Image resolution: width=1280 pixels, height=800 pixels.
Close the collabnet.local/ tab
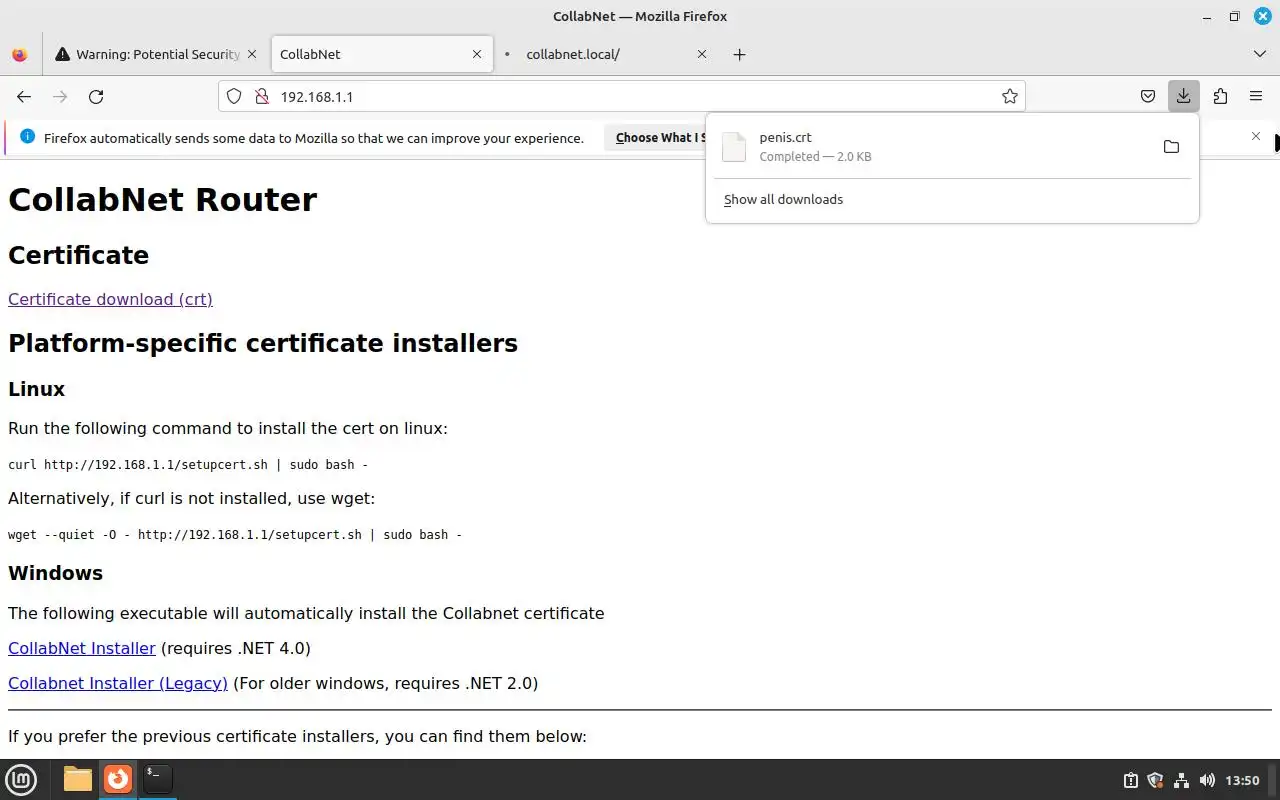[x=702, y=54]
